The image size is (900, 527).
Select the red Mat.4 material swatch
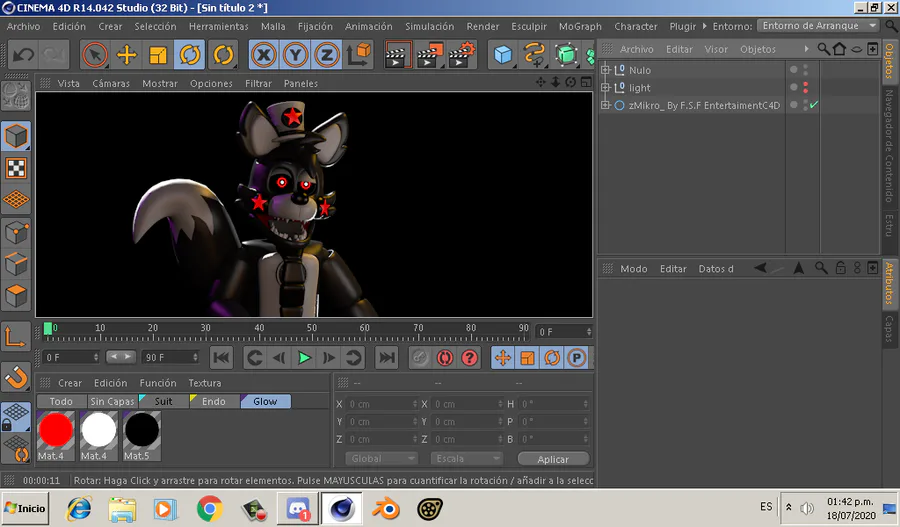(x=56, y=436)
